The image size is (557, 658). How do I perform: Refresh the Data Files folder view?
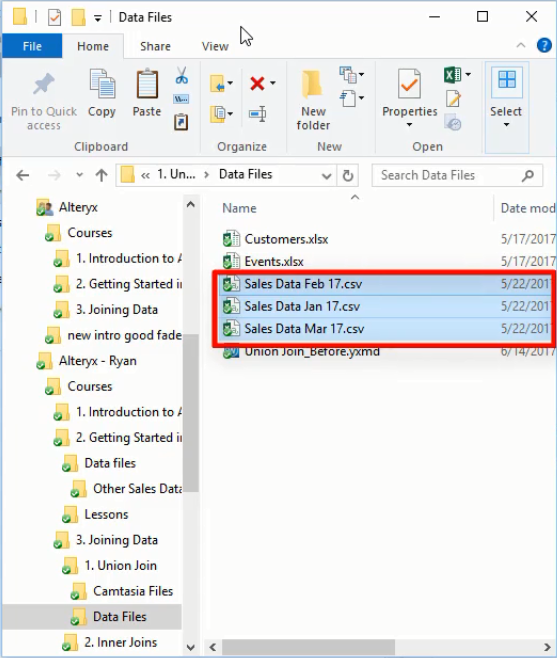[348, 175]
